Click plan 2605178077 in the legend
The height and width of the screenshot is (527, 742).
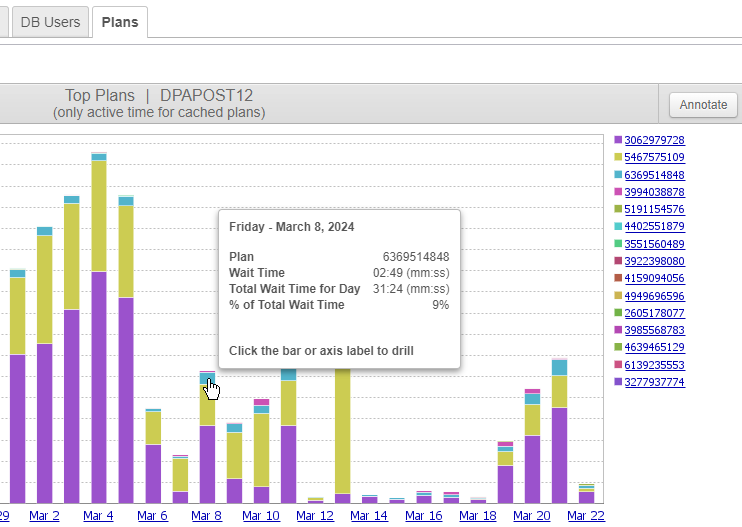pos(654,313)
